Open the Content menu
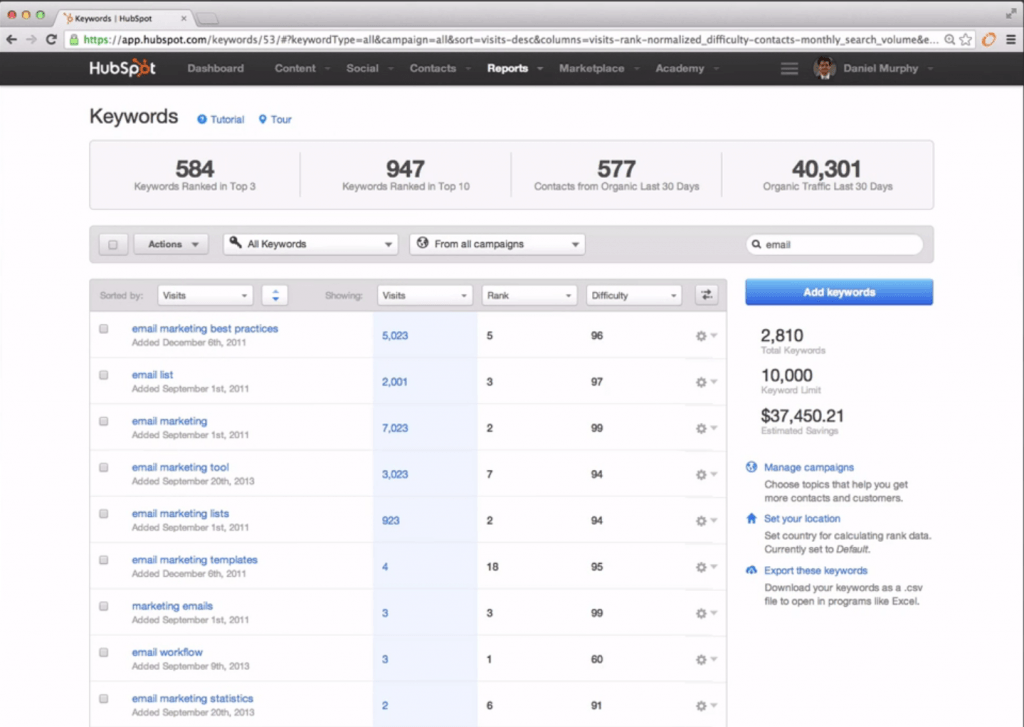Screen dimensions: 1024x727 [302, 69]
